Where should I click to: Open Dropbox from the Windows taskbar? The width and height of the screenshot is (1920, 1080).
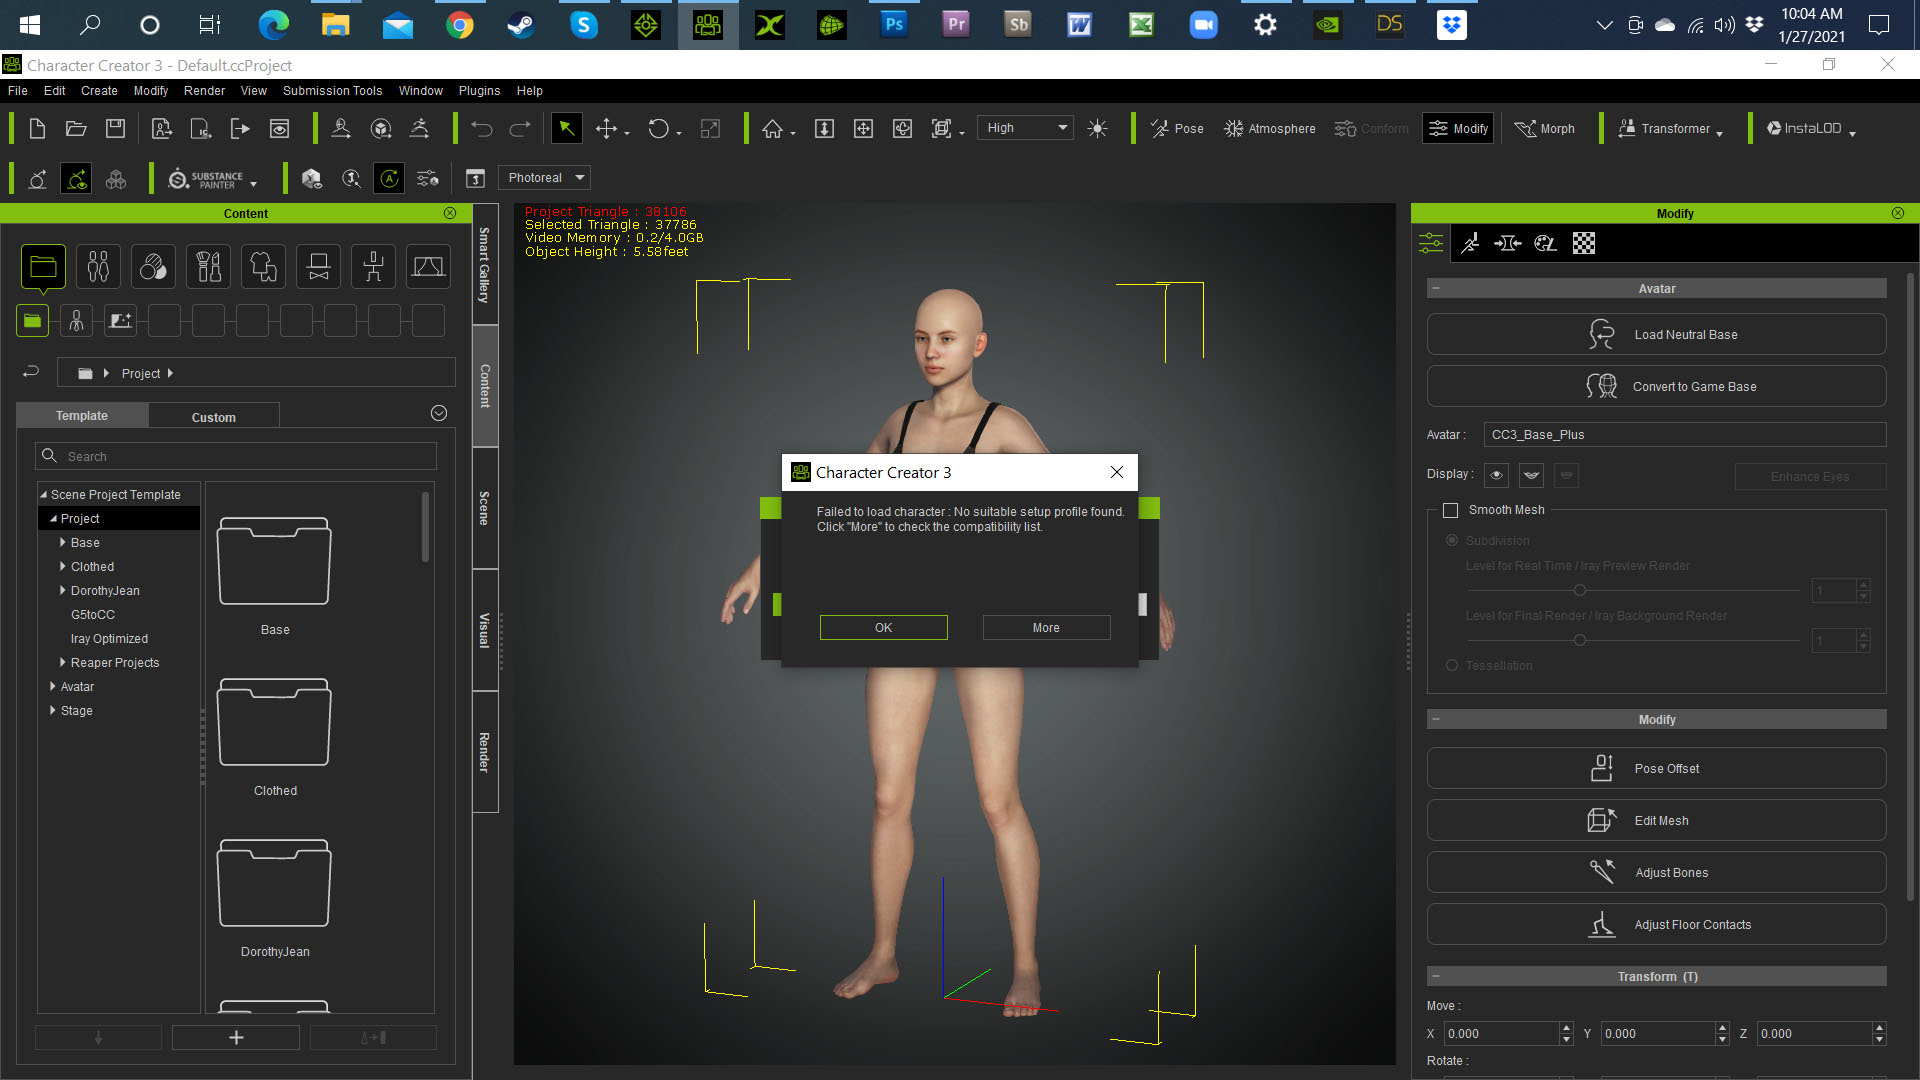(1452, 24)
